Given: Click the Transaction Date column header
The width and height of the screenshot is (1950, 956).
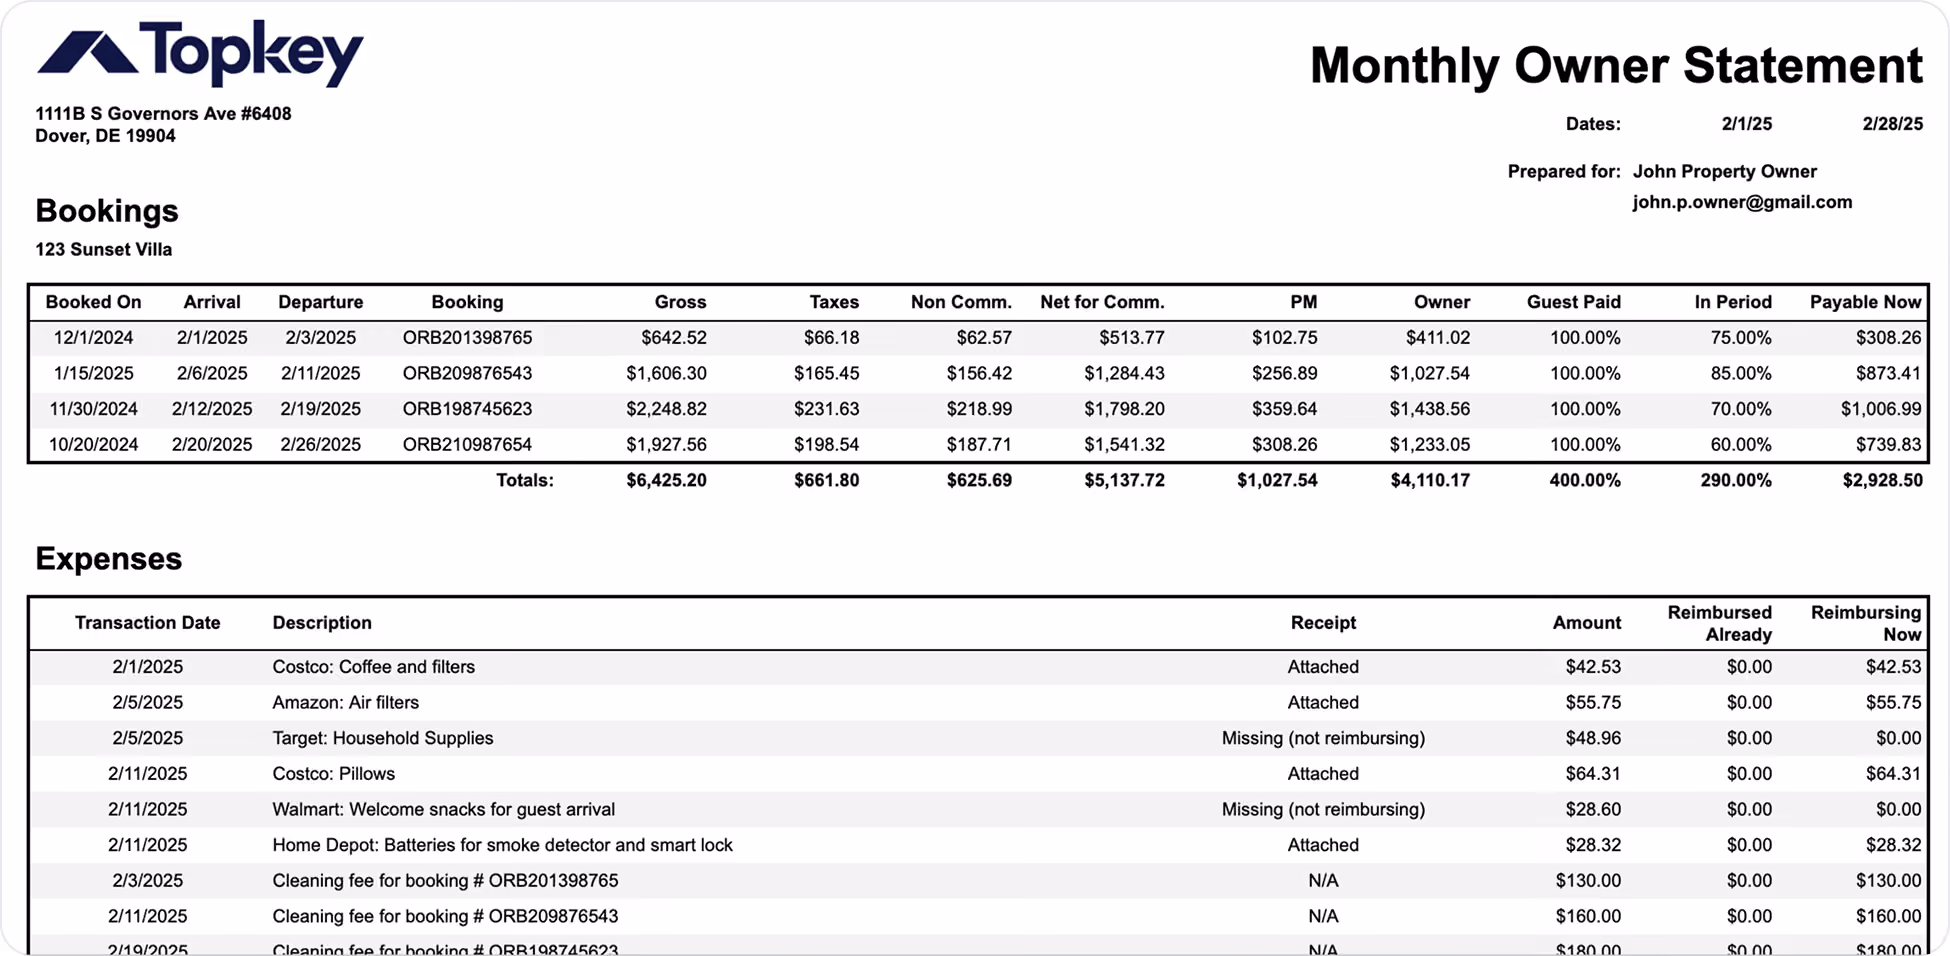Looking at the screenshot, I should (147, 623).
